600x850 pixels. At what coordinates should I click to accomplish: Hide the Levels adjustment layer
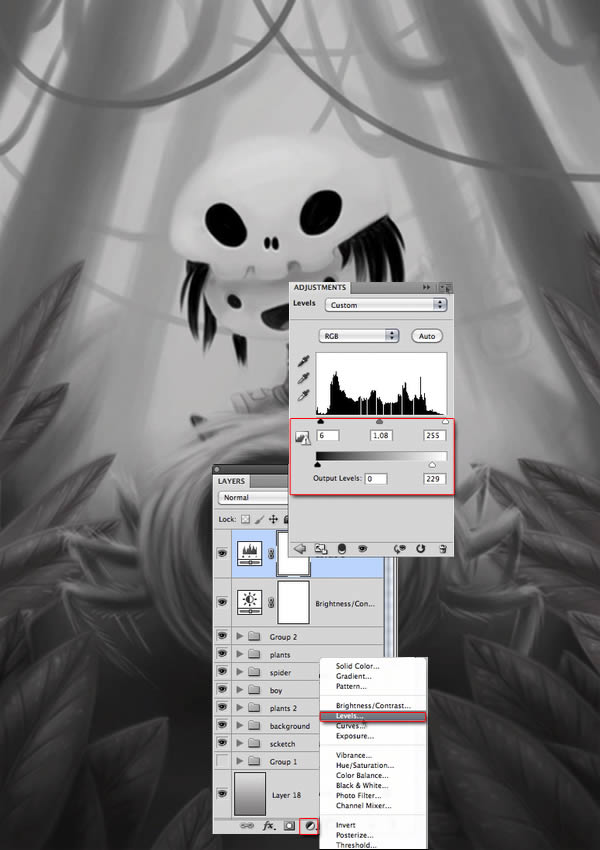pyautogui.click(x=222, y=553)
